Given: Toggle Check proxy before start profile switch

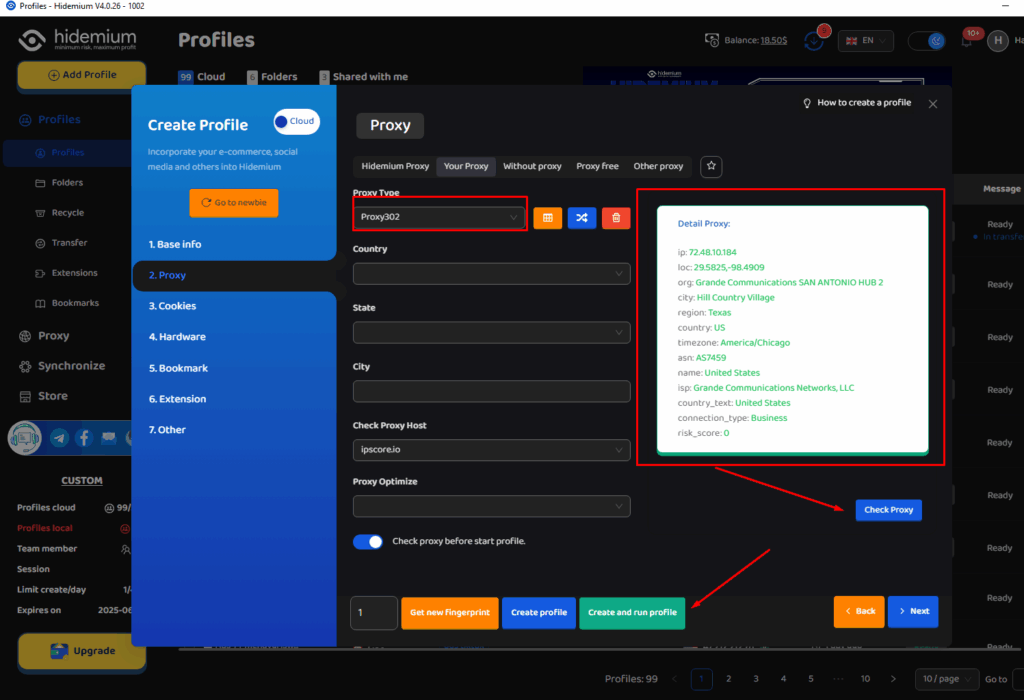Looking at the screenshot, I should [368, 541].
